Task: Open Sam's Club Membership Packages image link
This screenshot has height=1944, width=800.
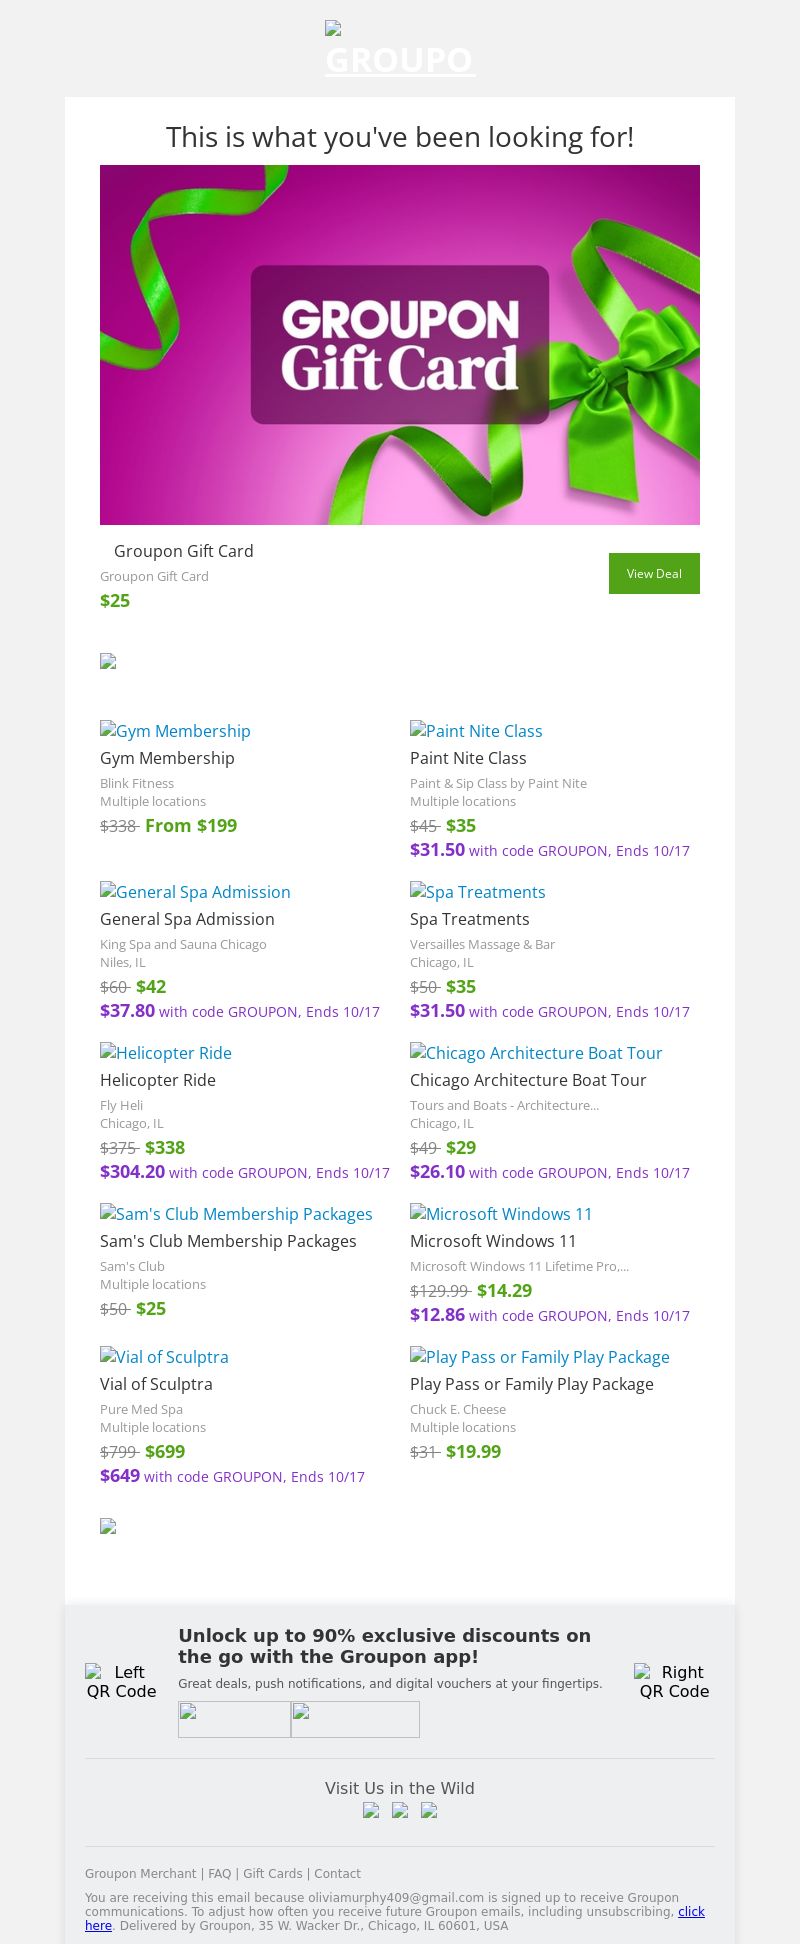Action: pyautogui.click(x=236, y=1214)
